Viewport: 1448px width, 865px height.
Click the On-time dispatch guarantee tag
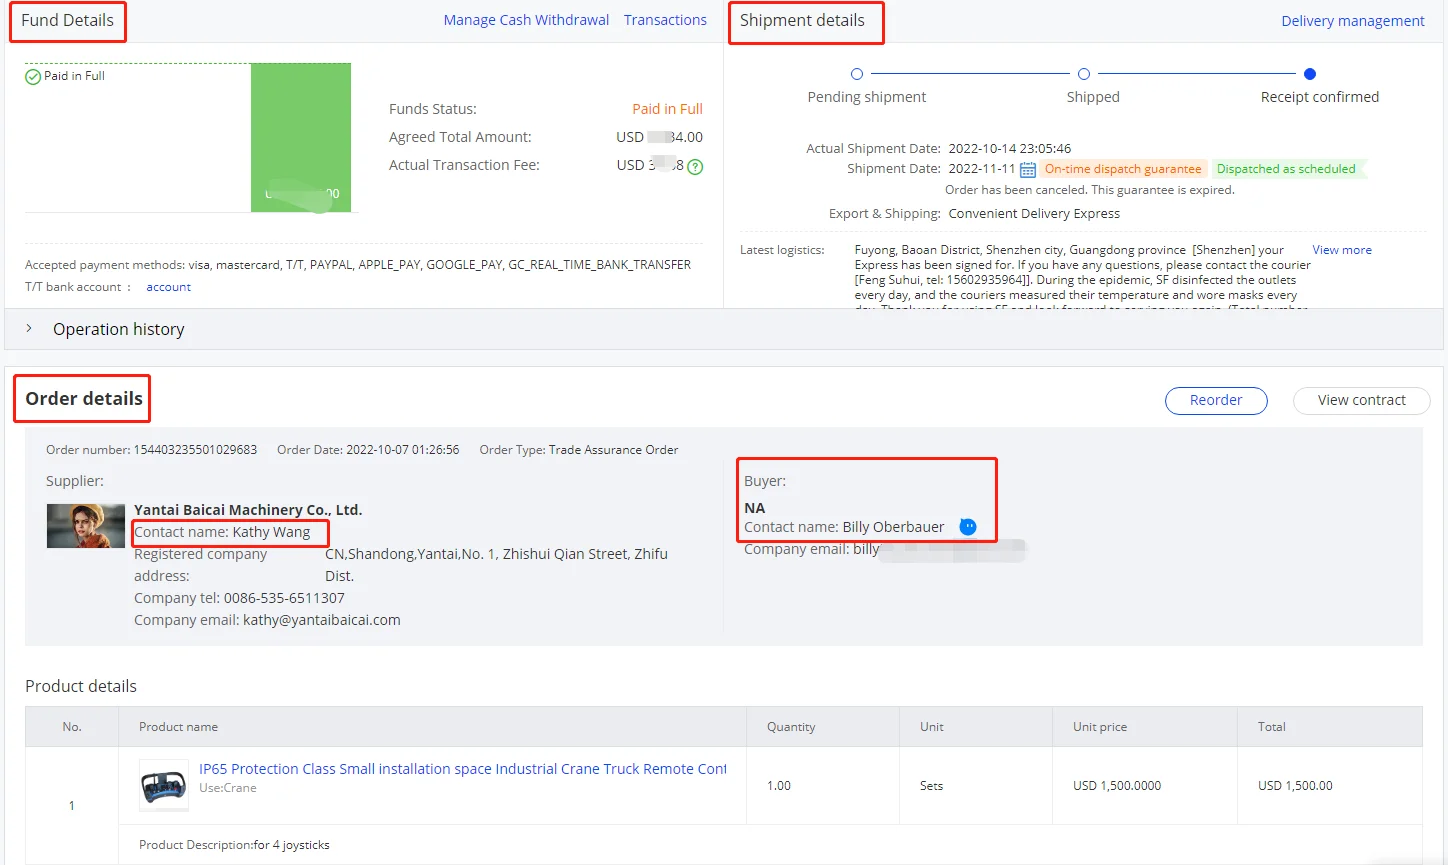coord(1122,169)
